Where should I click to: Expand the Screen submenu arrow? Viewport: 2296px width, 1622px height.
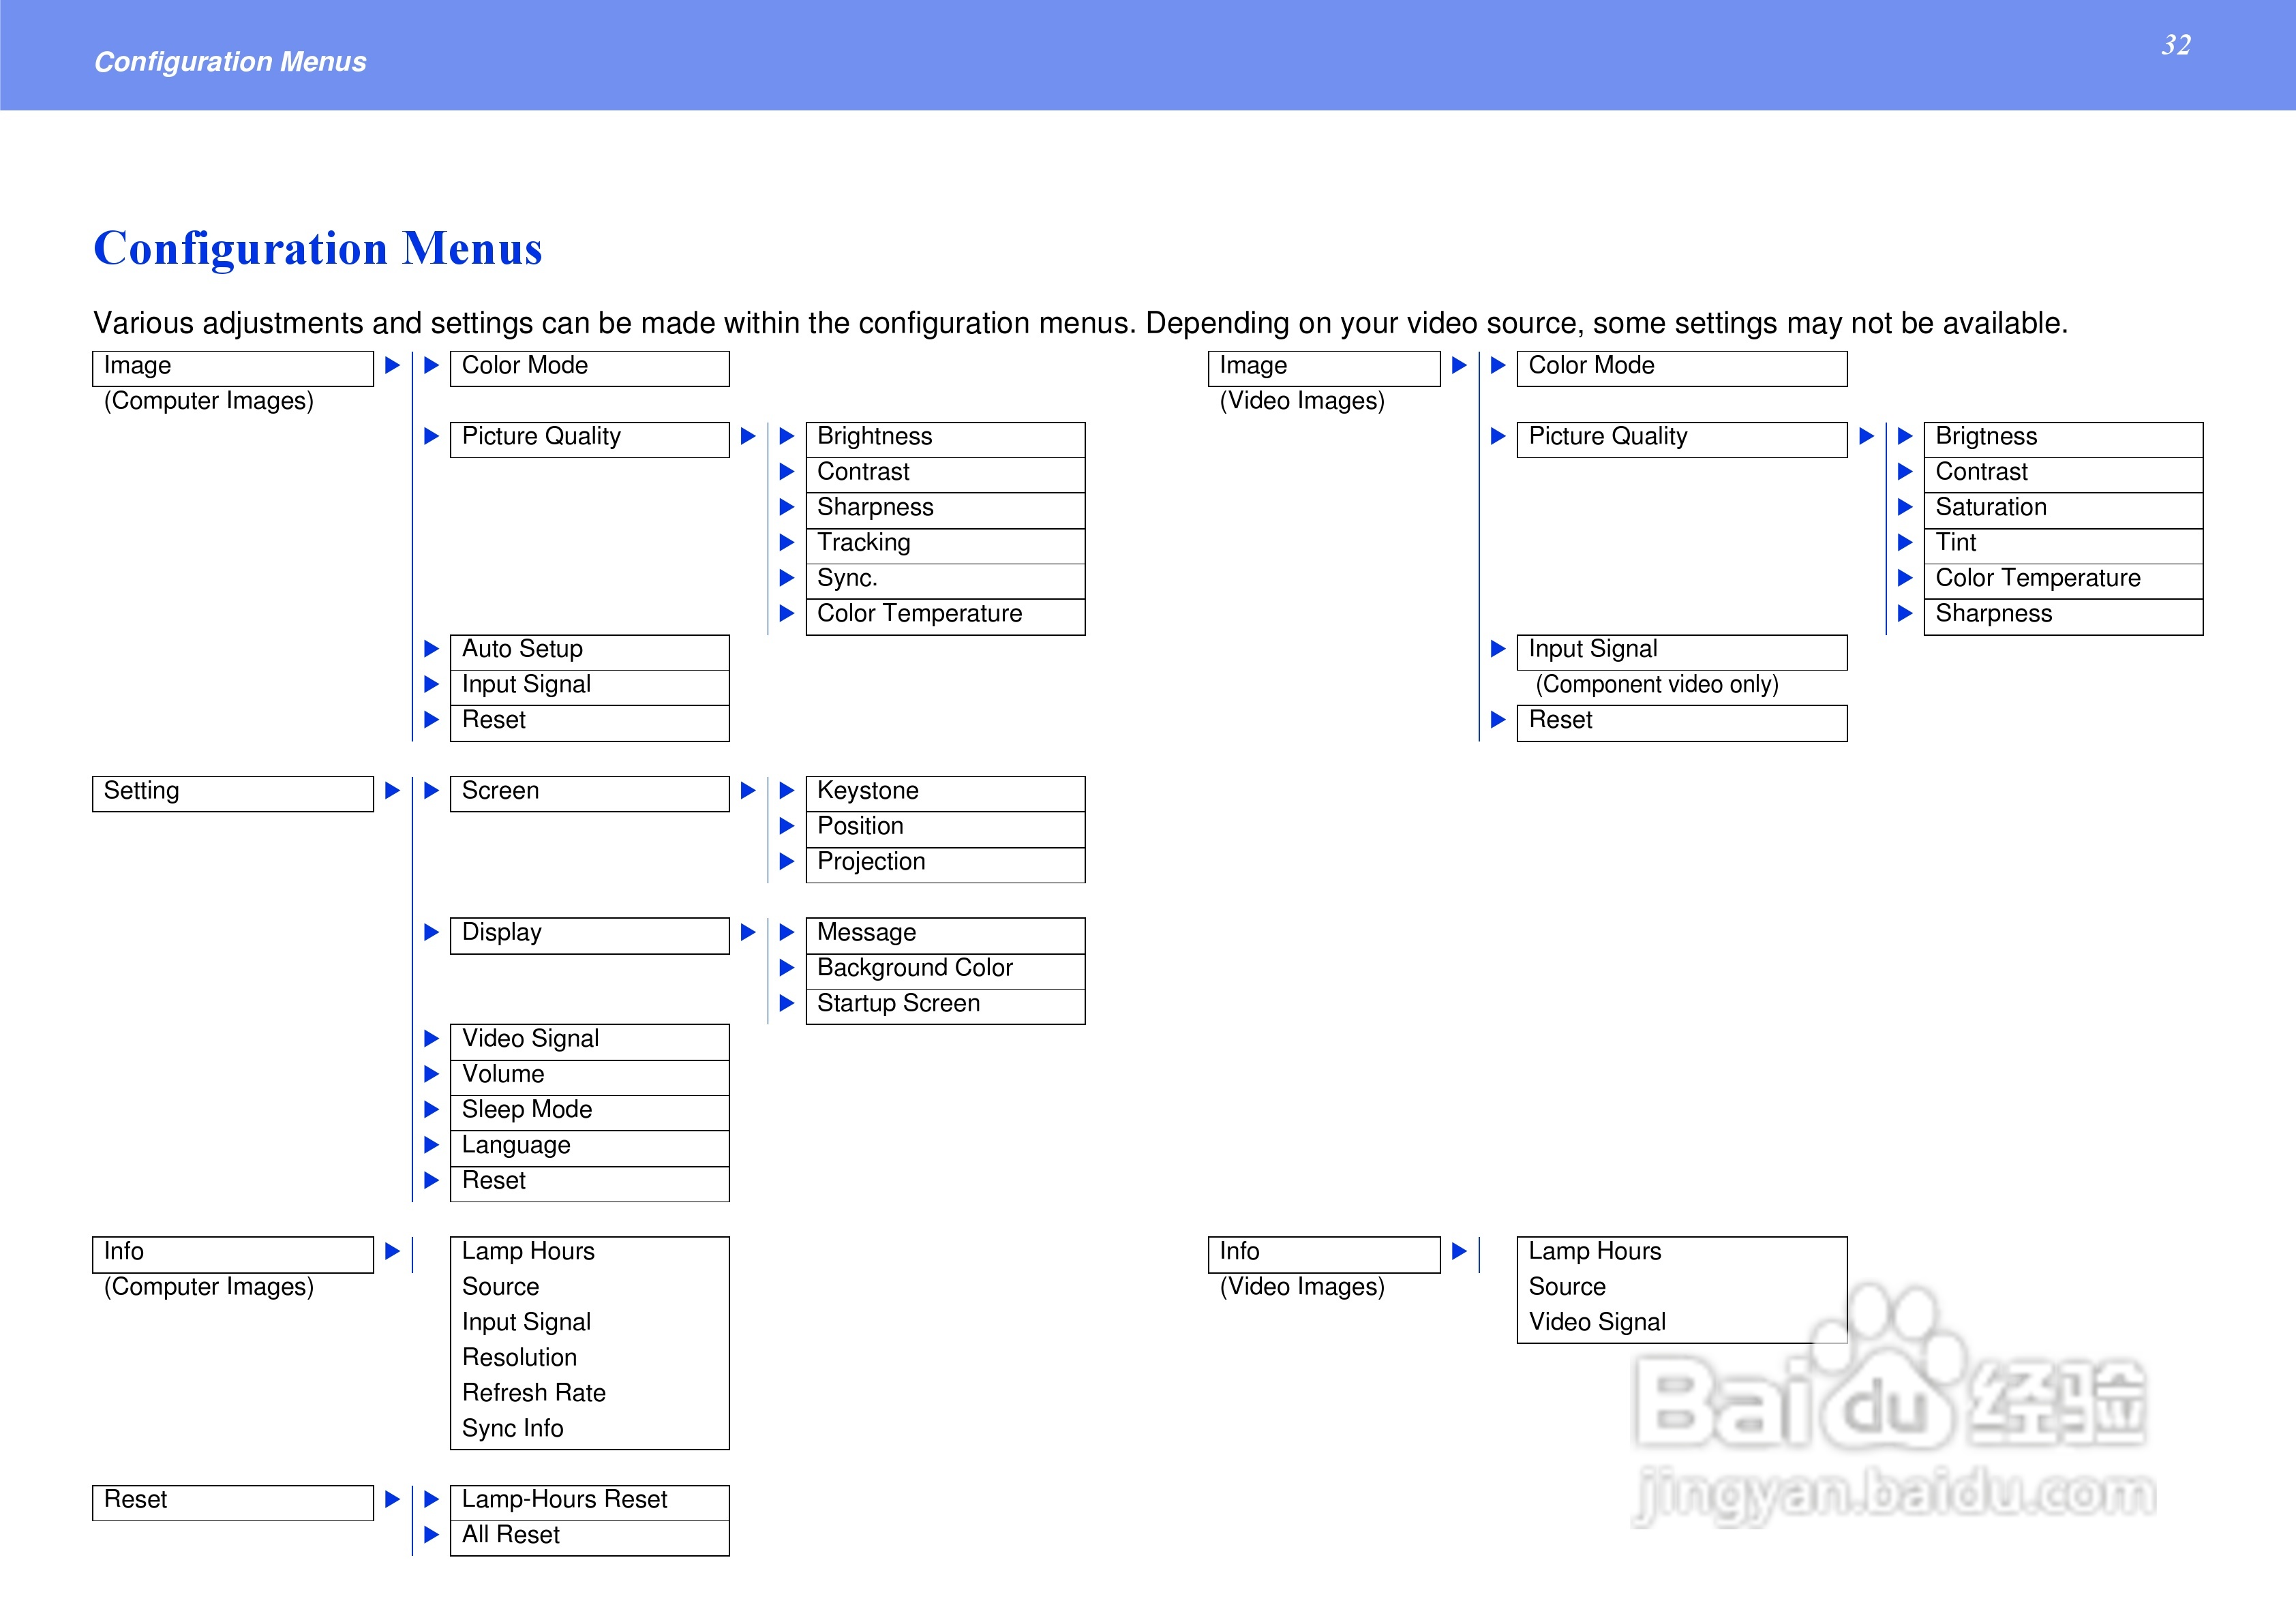pyautogui.click(x=748, y=791)
